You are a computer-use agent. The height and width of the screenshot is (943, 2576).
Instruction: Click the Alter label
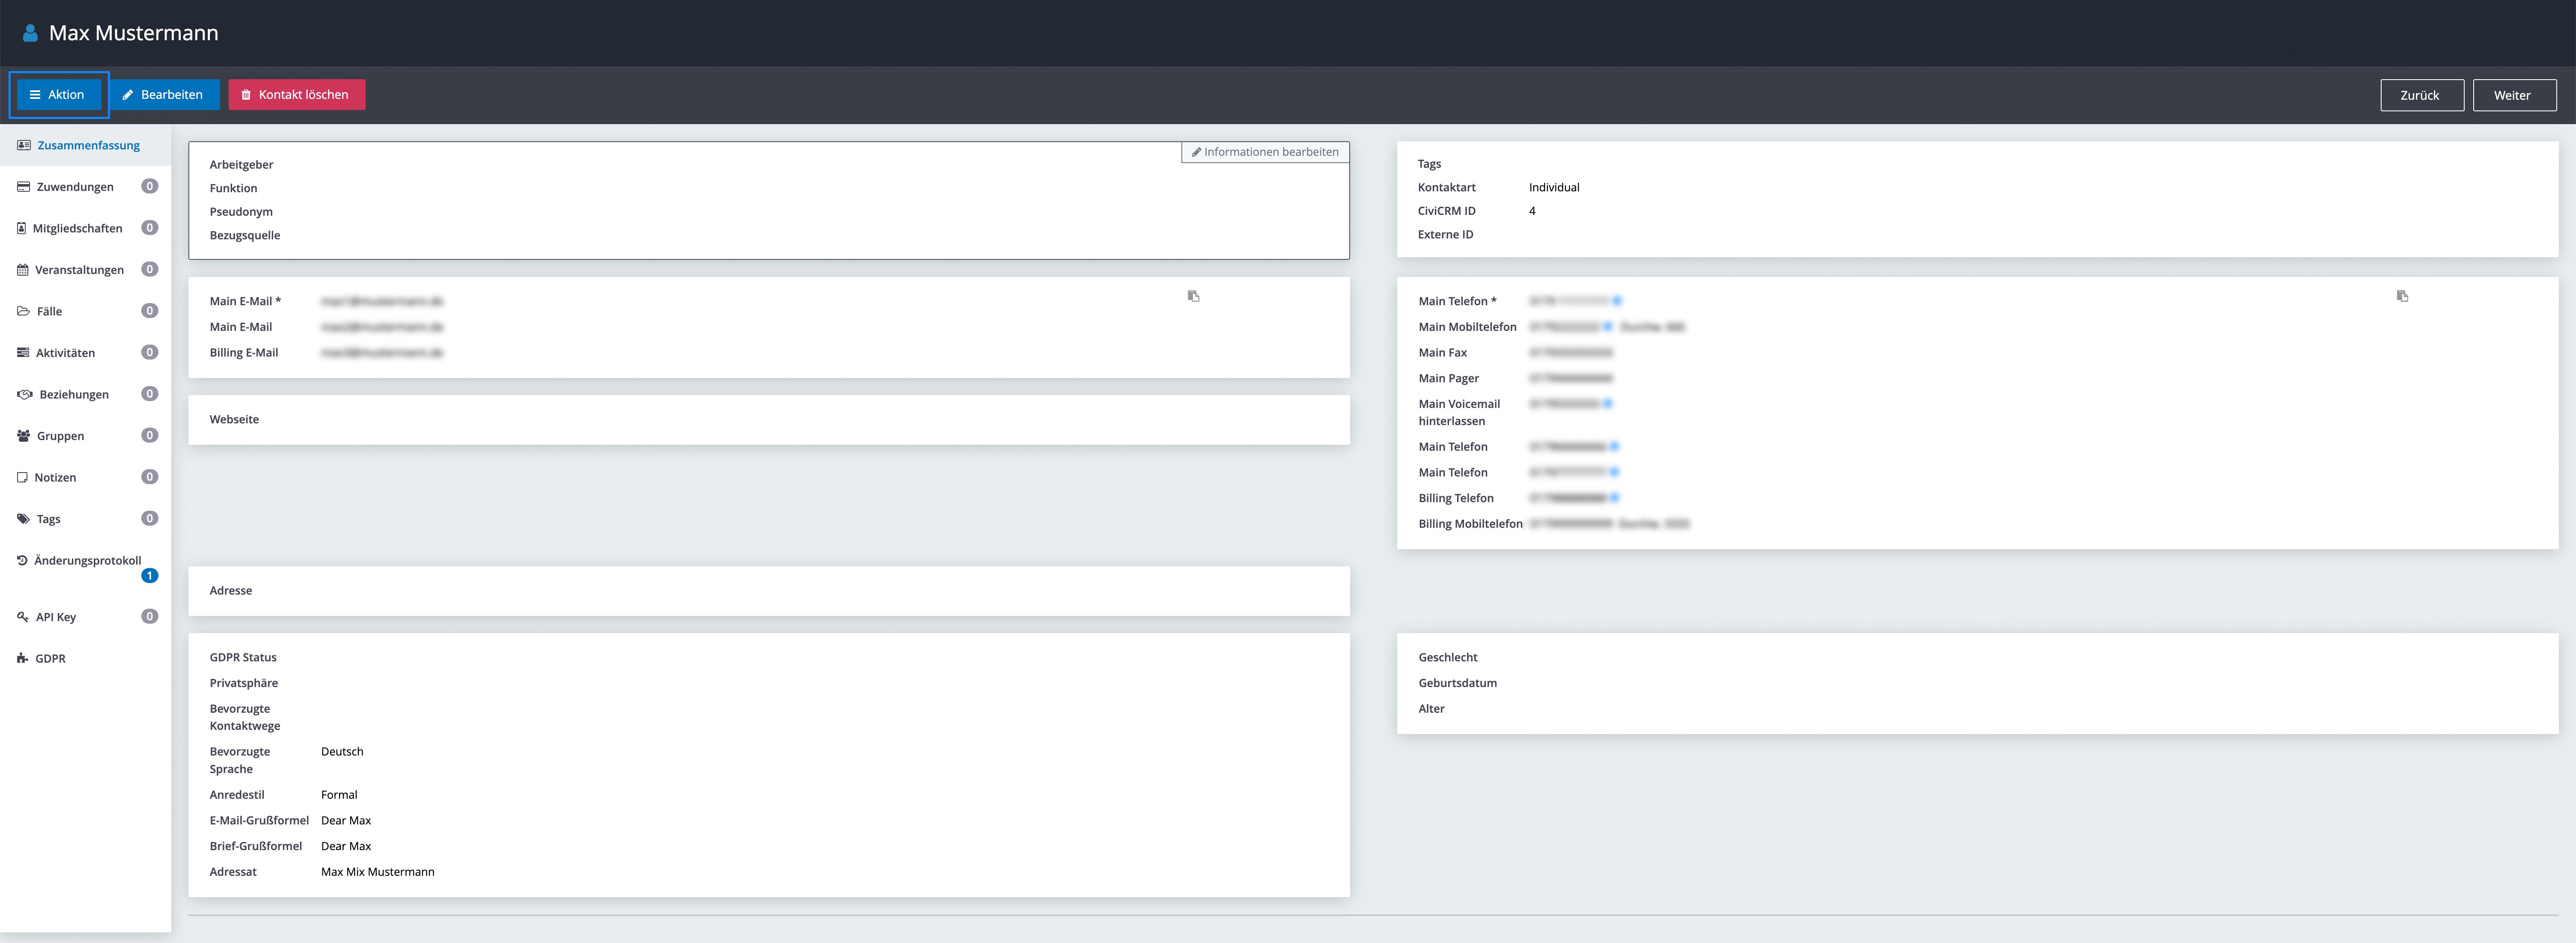[1431, 709]
